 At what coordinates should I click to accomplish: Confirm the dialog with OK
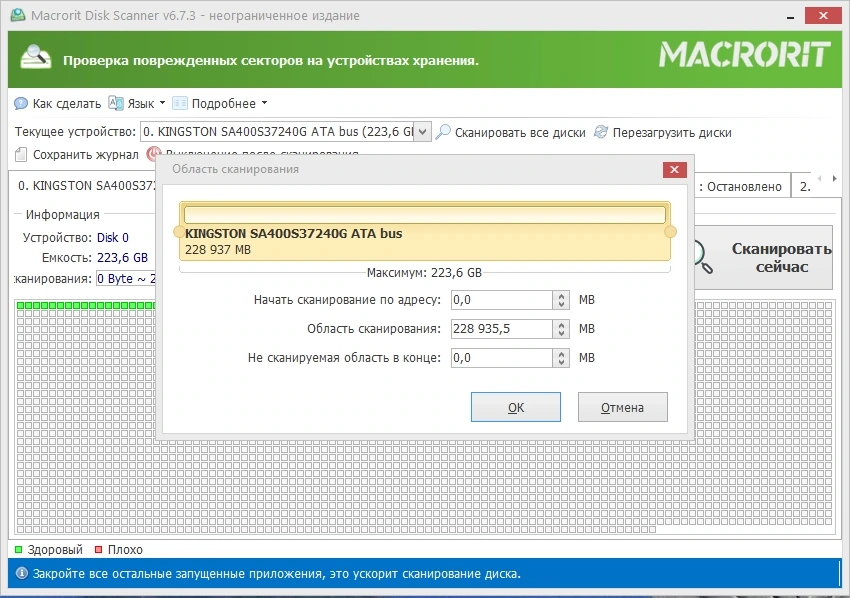516,407
